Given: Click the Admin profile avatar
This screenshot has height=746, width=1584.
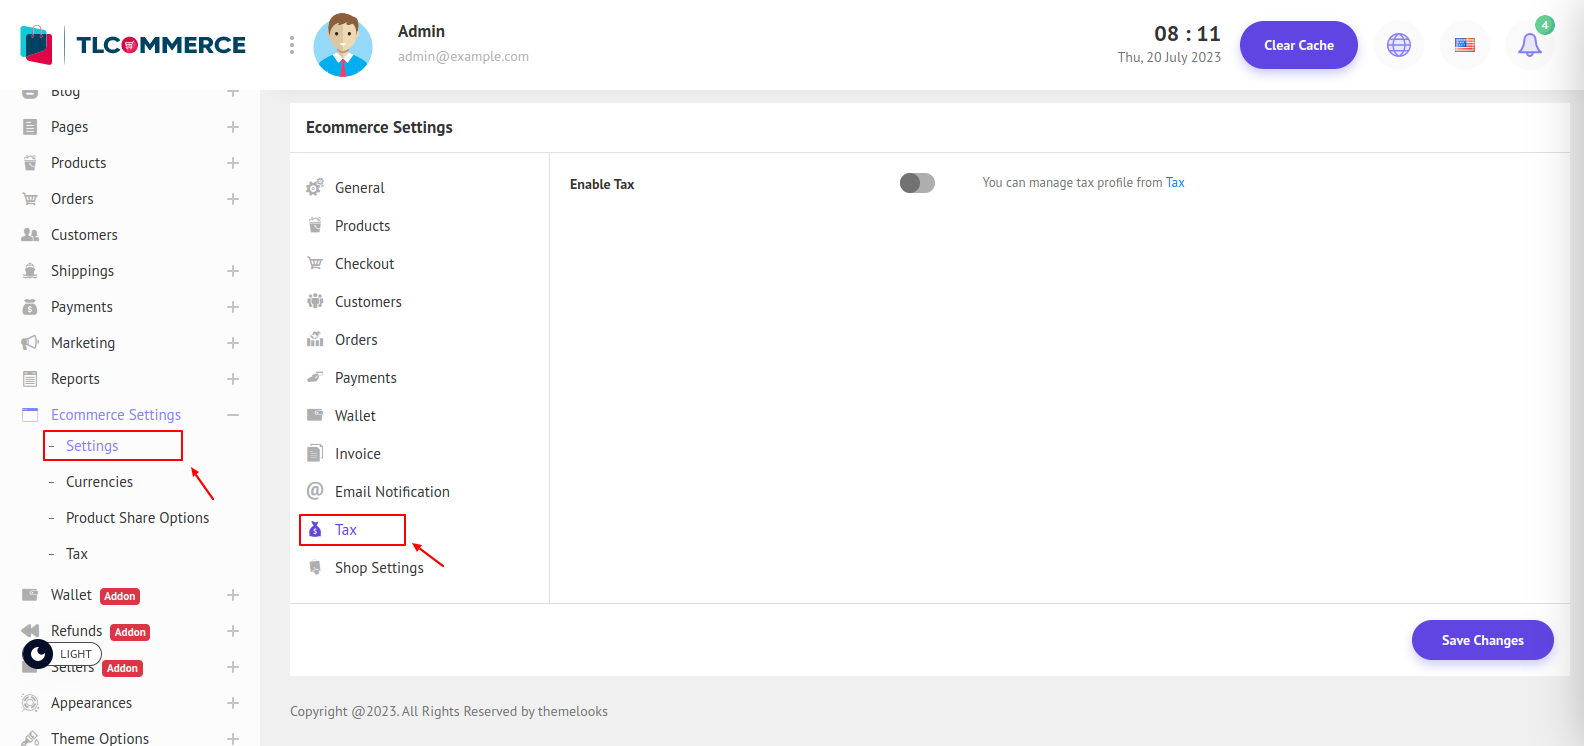Looking at the screenshot, I should point(343,45).
